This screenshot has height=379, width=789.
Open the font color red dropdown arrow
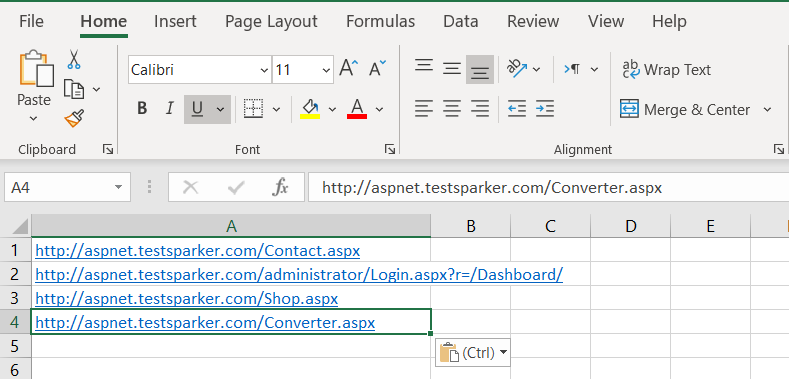[379, 109]
